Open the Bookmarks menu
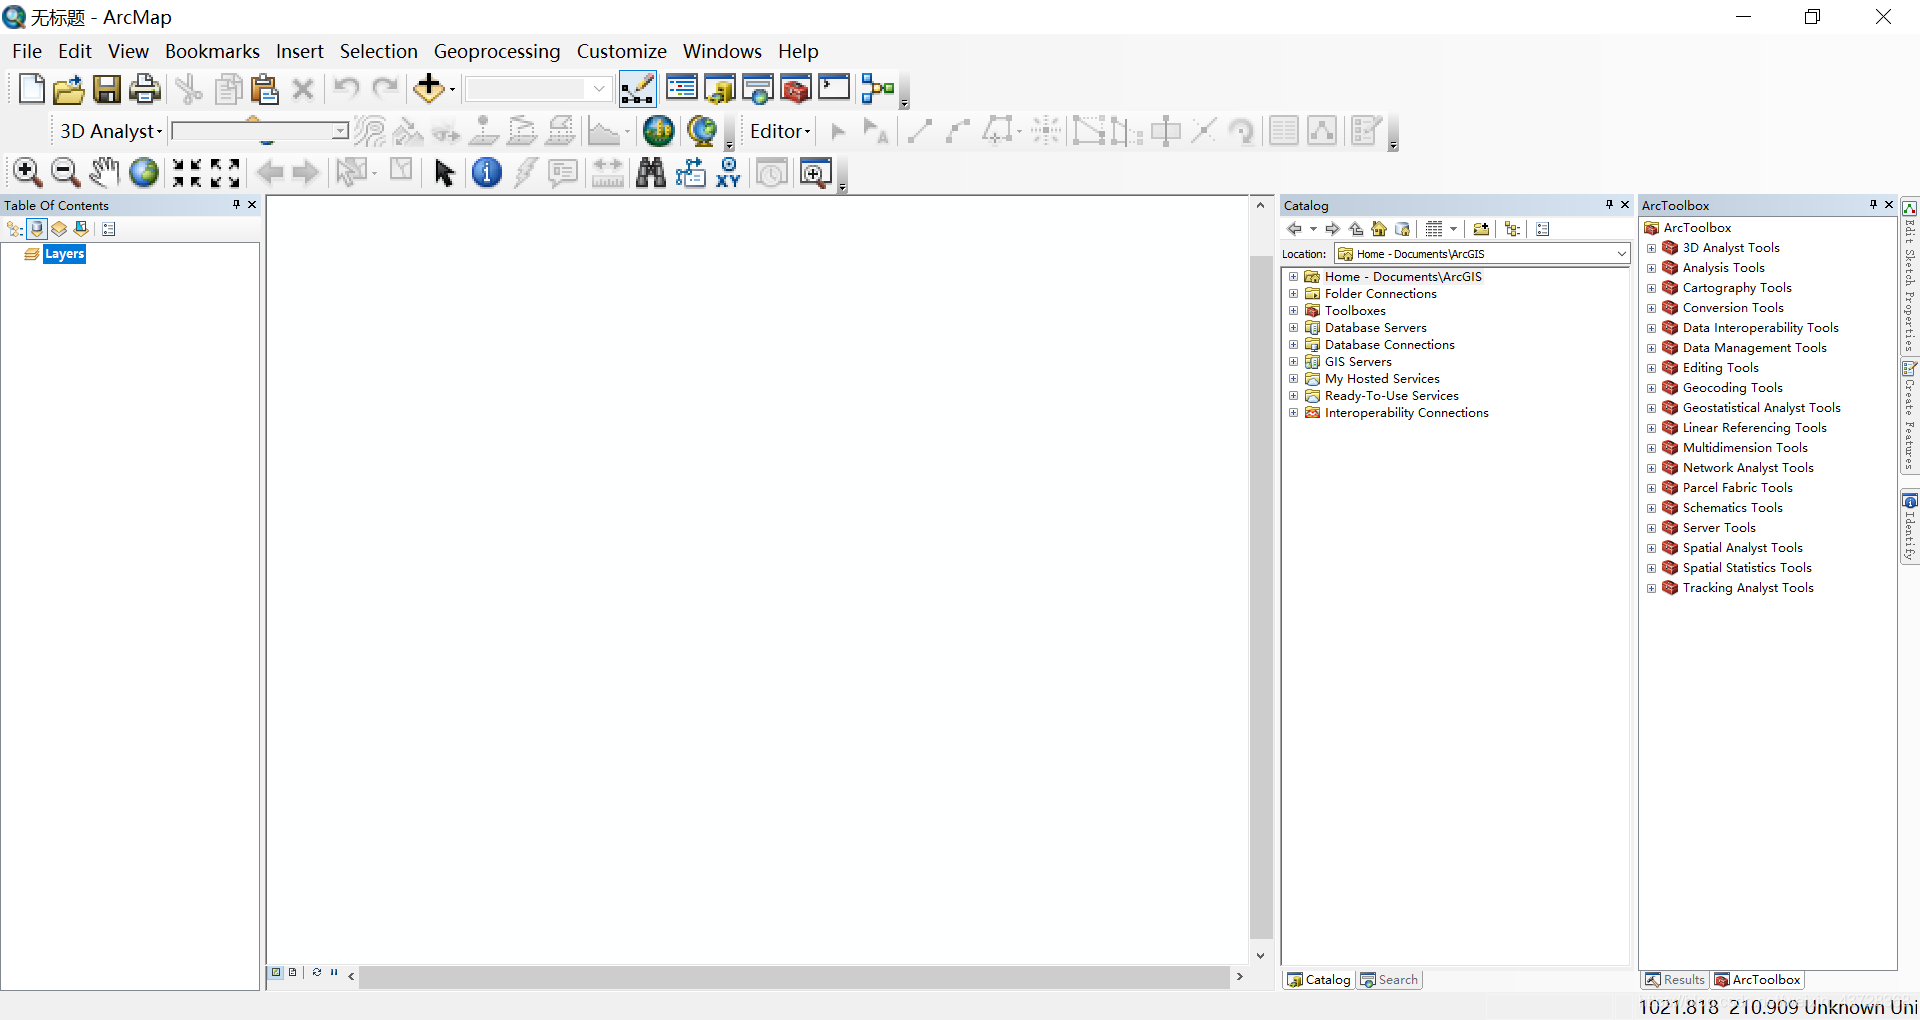 pos(212,51)
